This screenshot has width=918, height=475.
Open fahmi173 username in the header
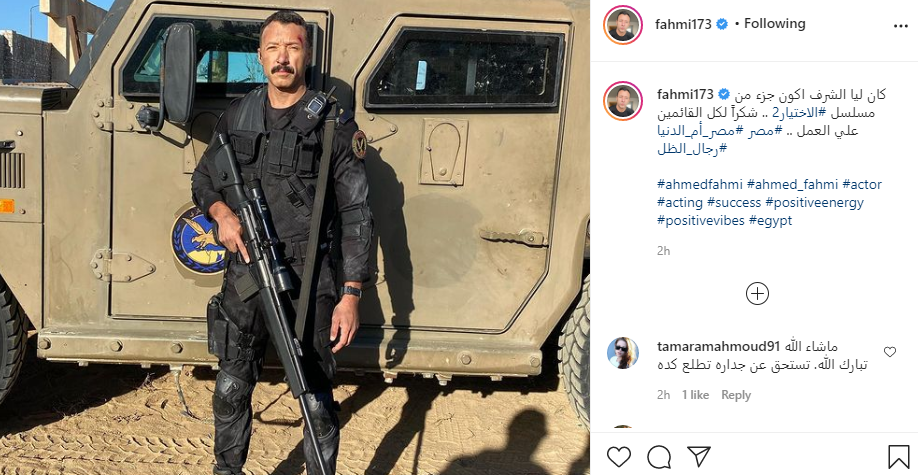[x=683, y=24]
